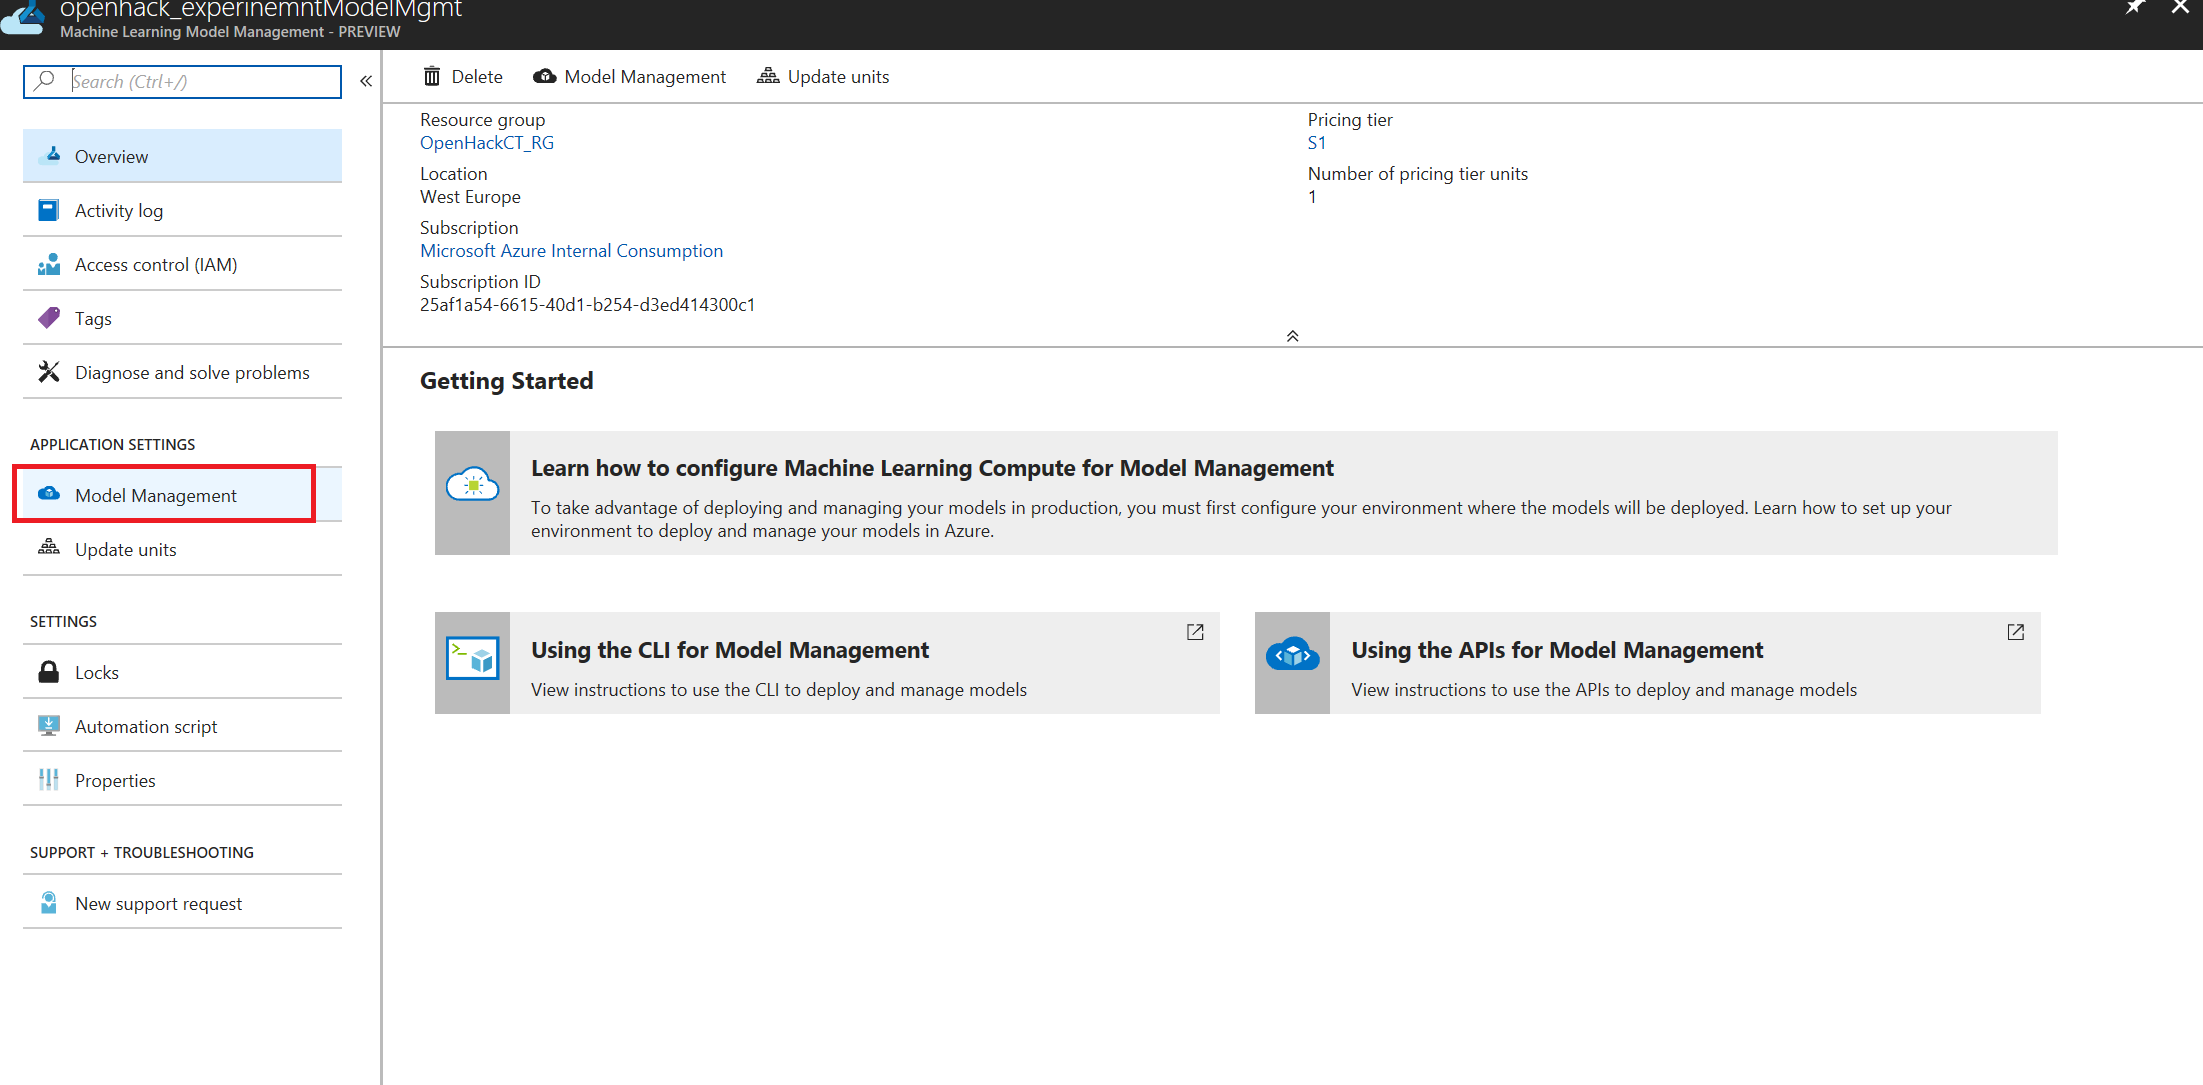Image resolution: width=2203 pixels, height=1085 pixels.
Task: Open Using the CLI for Model Management
Action: (x=827, y=663)
